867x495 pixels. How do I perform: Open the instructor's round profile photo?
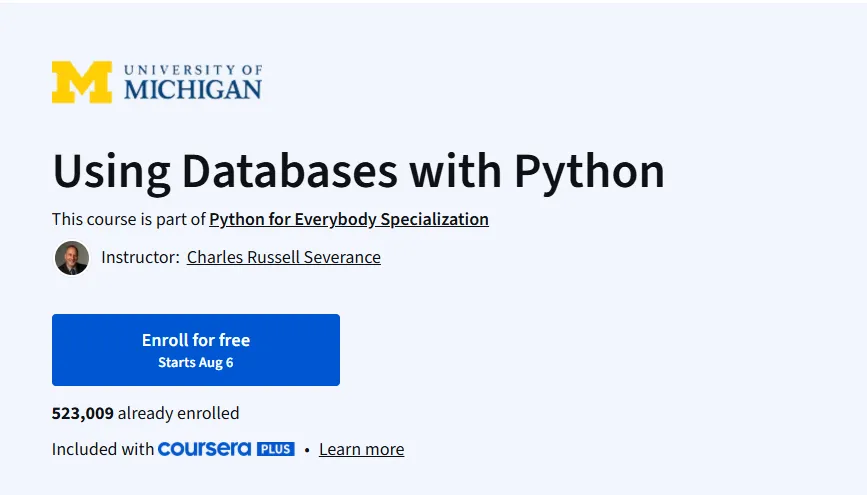coord(72,258)
